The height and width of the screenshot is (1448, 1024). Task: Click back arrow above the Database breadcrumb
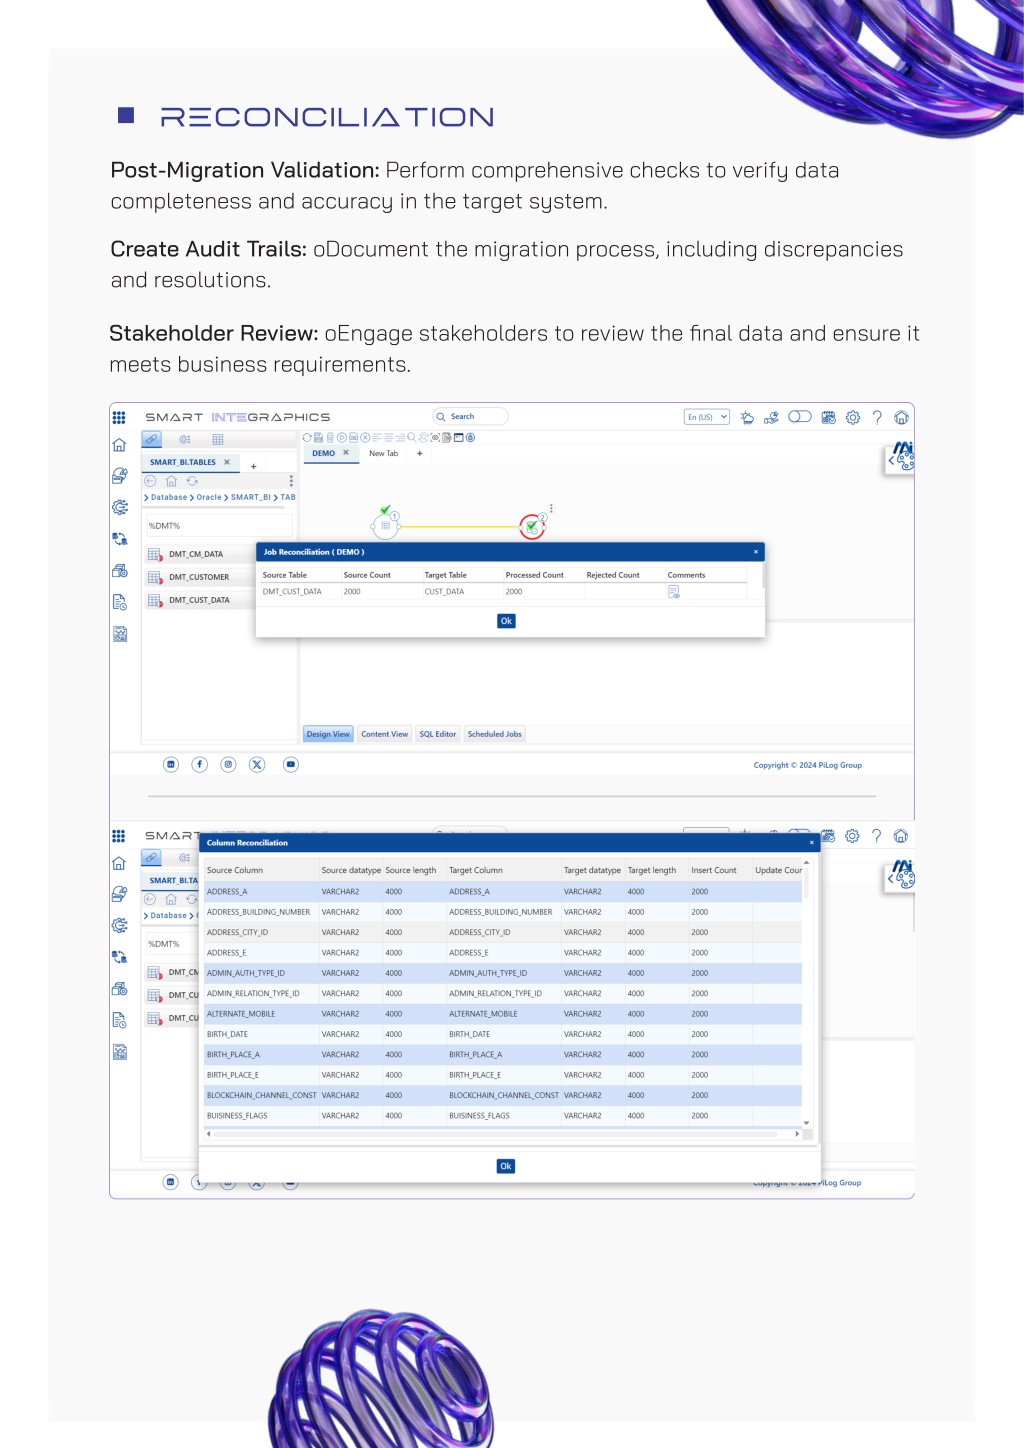point(150,481)
